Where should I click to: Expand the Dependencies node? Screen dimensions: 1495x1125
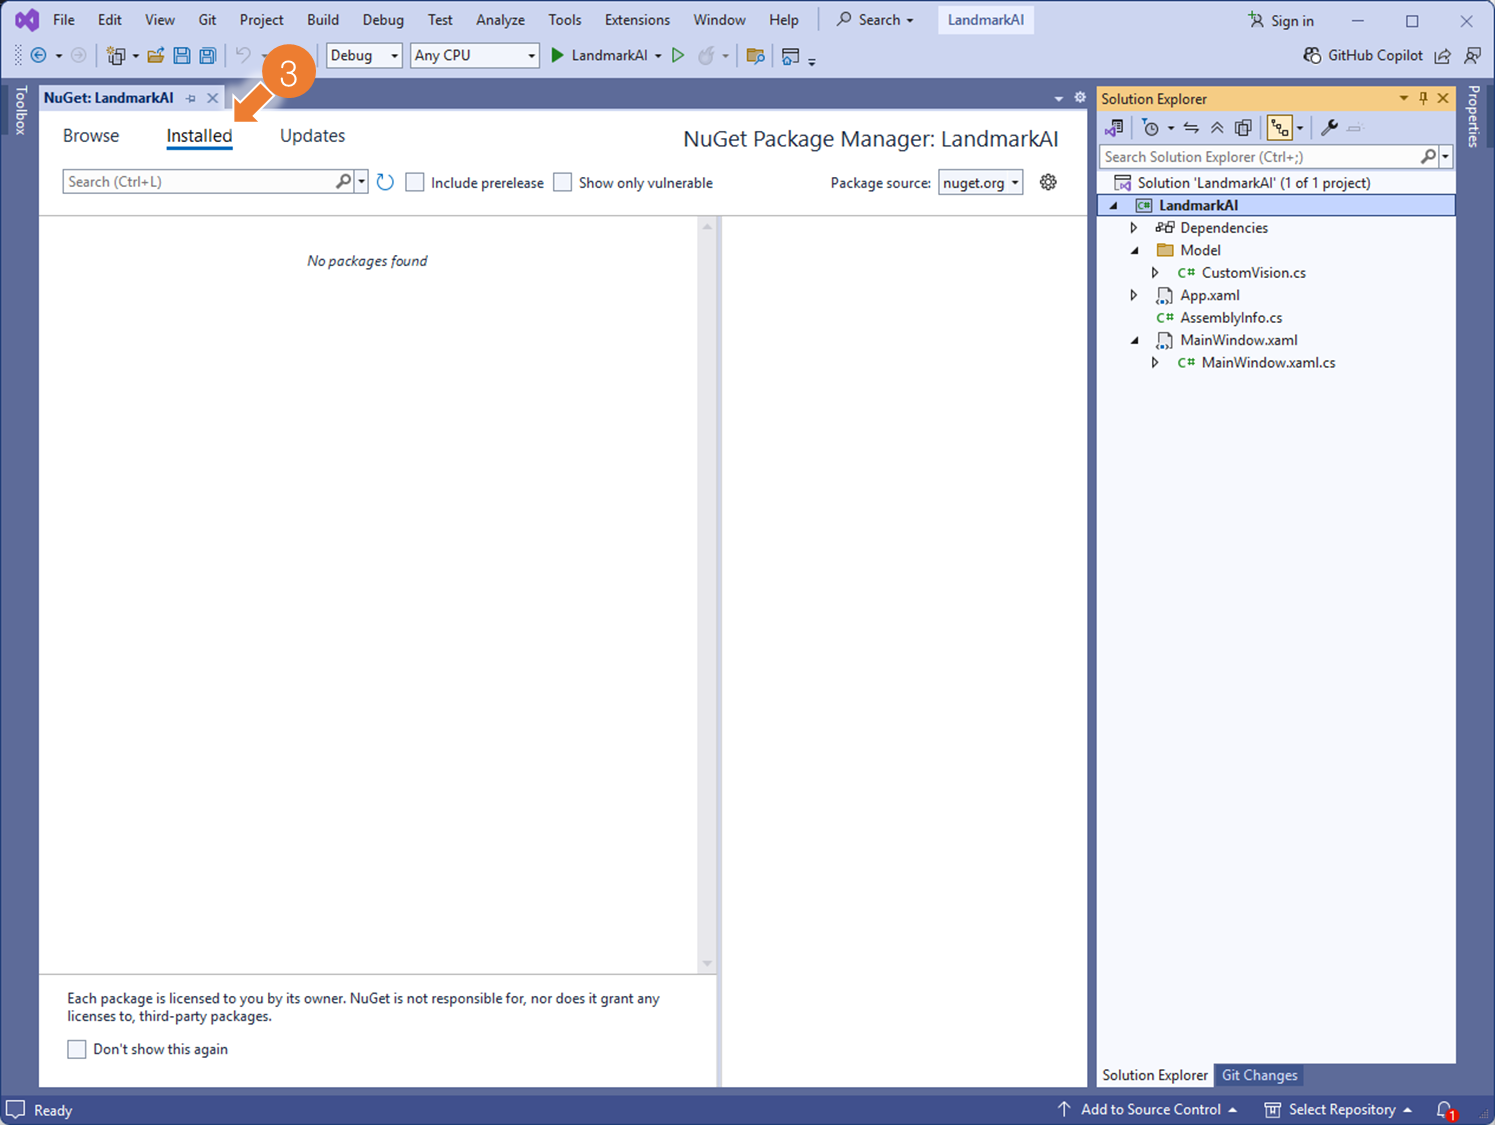coord(1134,228)
